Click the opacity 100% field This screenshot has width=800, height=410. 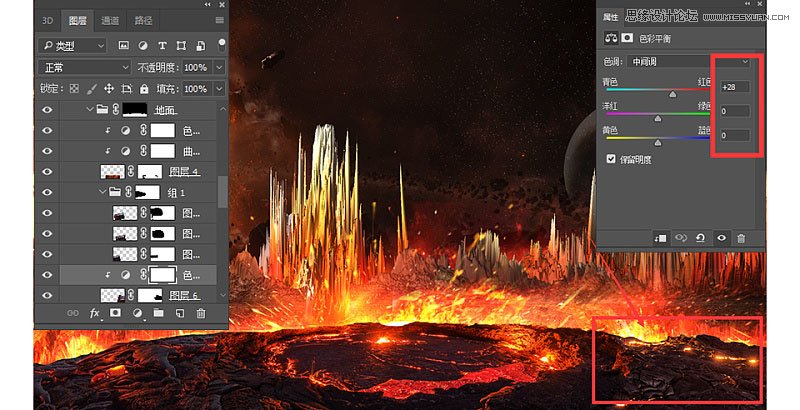(198, 67)
